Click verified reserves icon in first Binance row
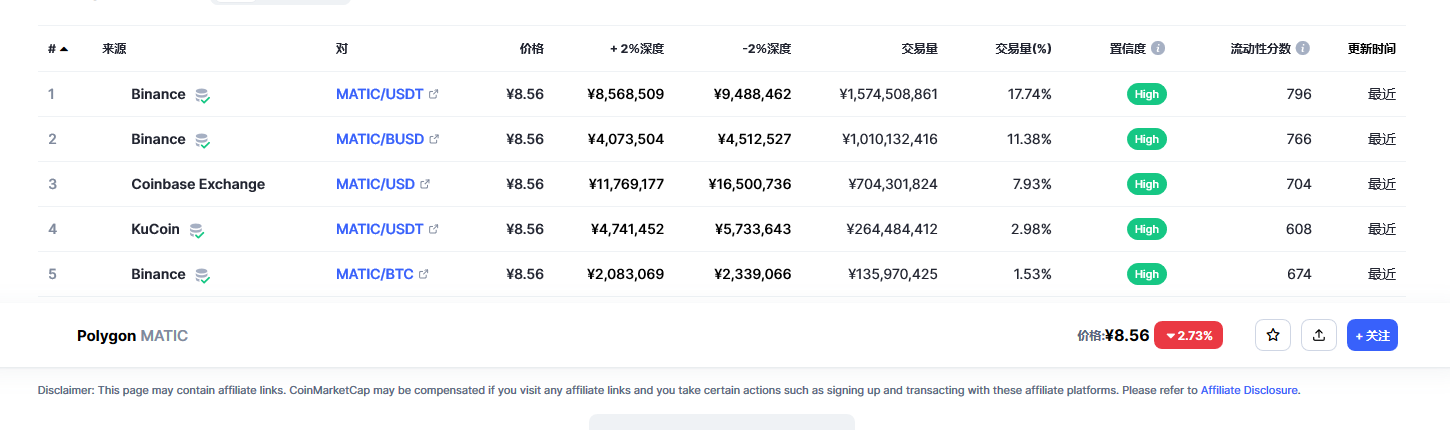Screen dimensions: 1450x430 pyautogui.click(x=202, y=95)
